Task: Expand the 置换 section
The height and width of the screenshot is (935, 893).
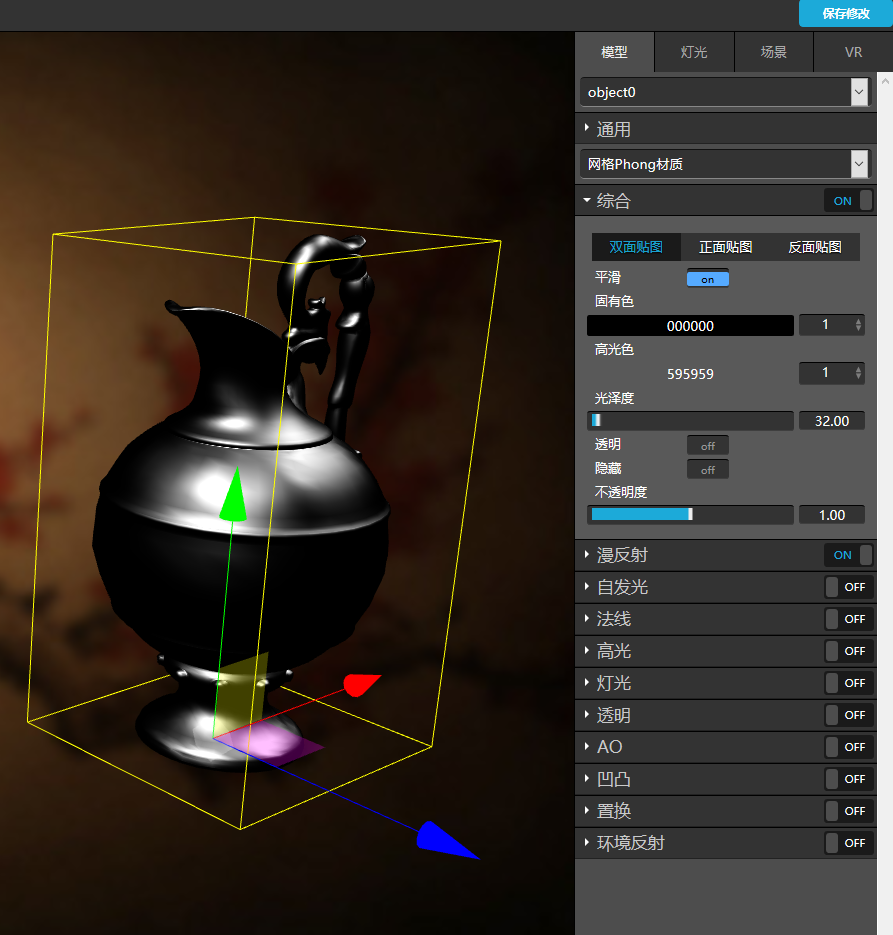Action: coord(697,811)
